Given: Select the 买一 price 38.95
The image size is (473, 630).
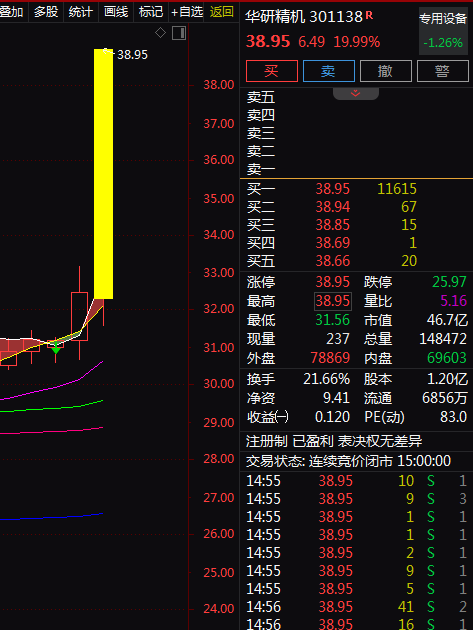Looking at the screenshot, I should [332, 189].
